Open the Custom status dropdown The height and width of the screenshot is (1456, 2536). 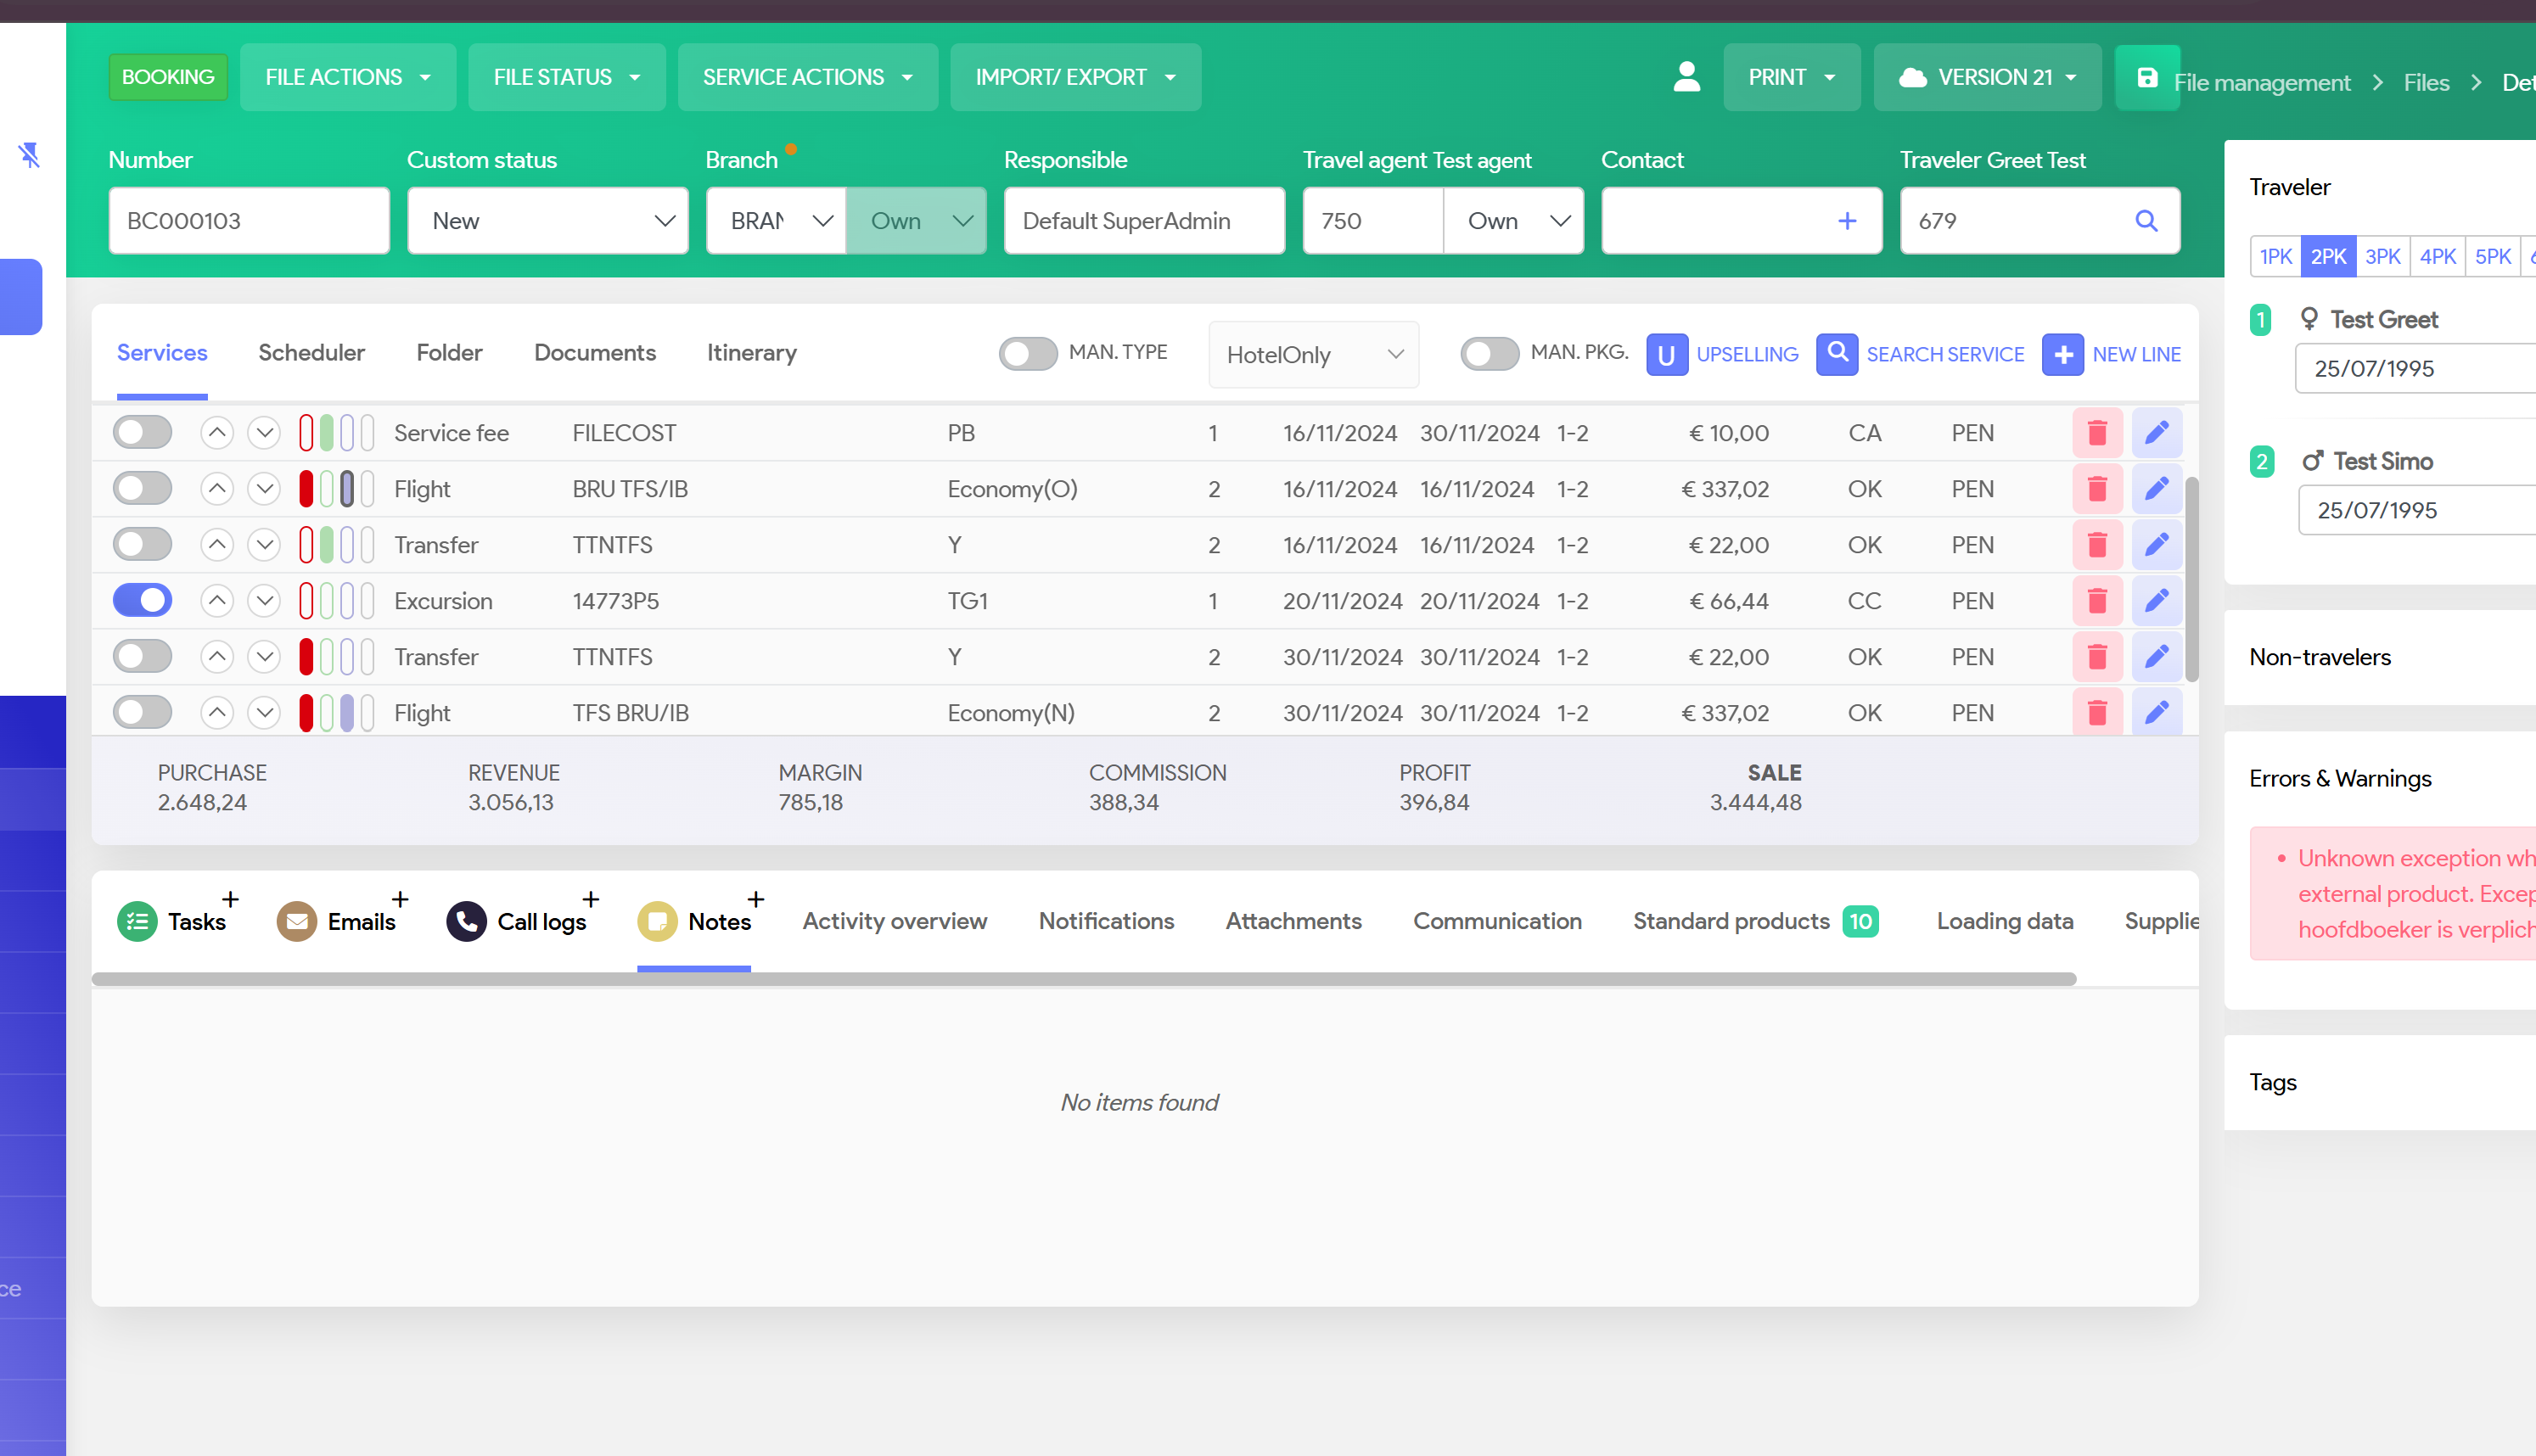click(548, 221)
